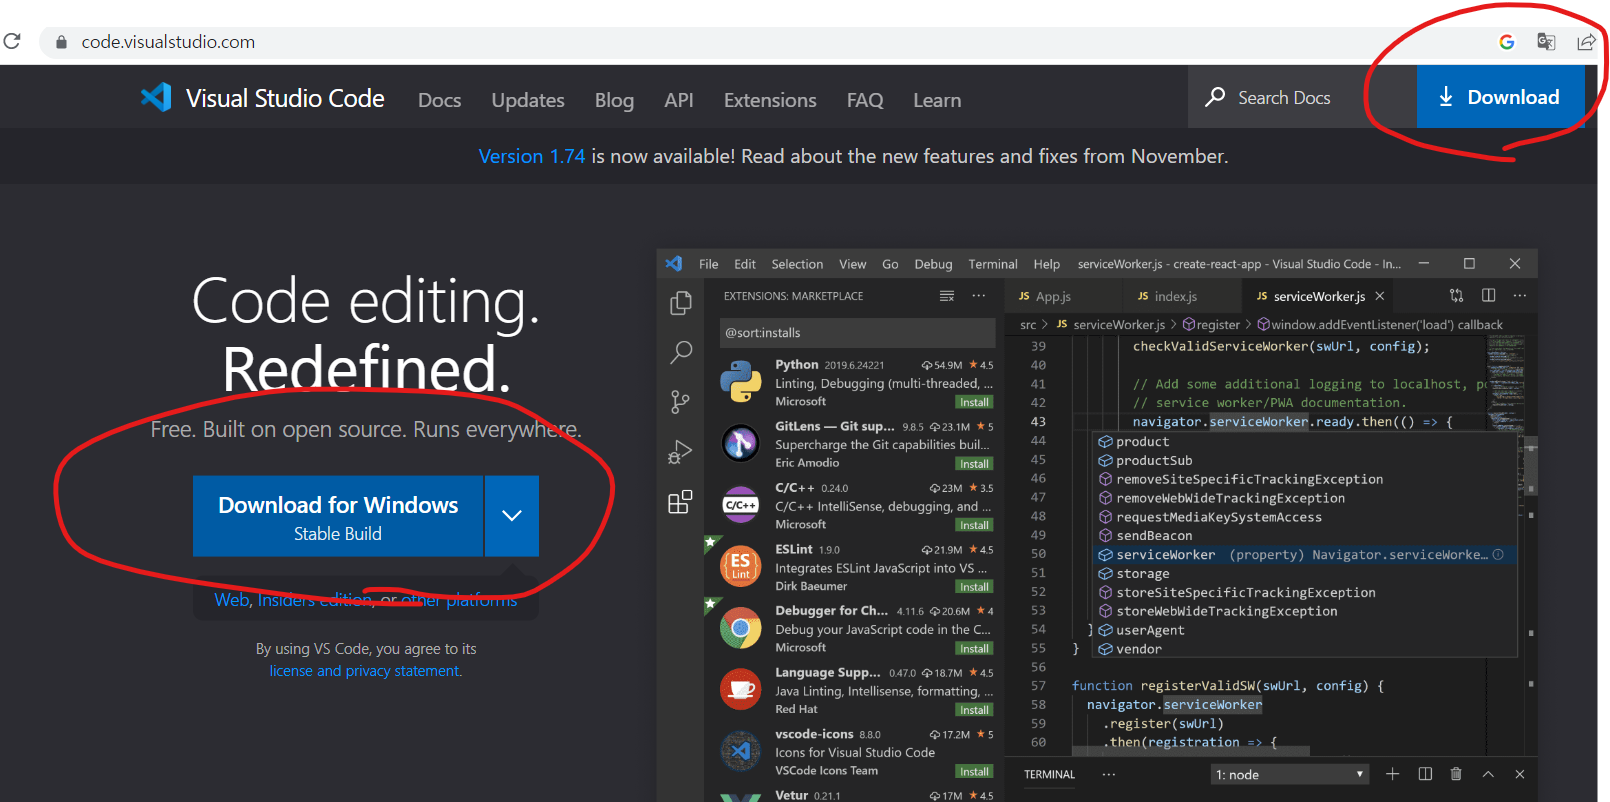Click the top-right Download button
Image resolution: width=1610 pixels, height=802 pixels.
1500,97
